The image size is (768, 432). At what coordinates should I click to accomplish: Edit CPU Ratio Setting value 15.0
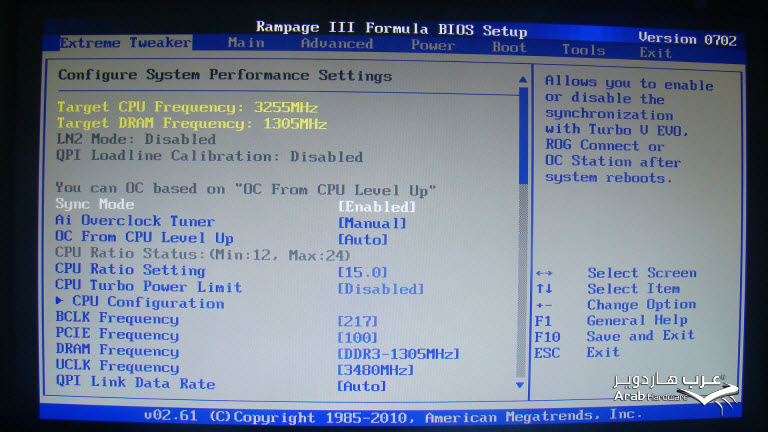(362, 272)
